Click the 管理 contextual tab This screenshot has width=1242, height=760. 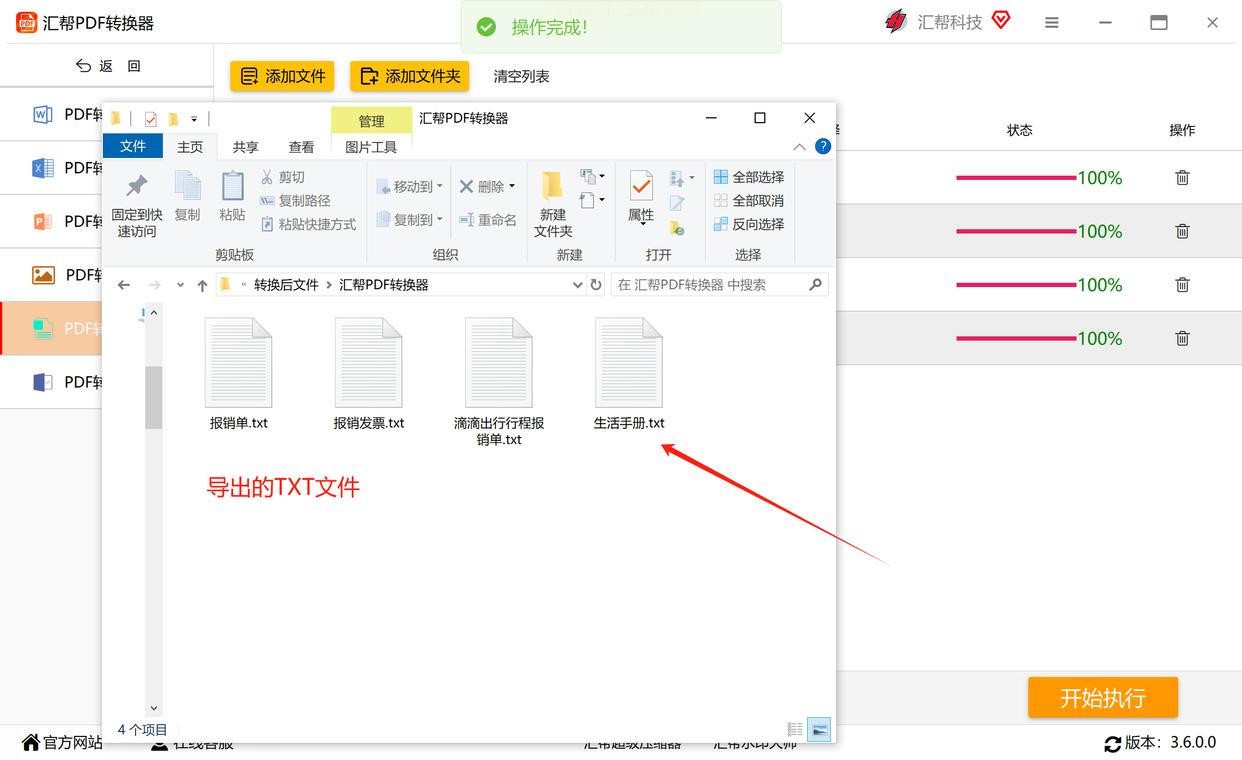371,120
